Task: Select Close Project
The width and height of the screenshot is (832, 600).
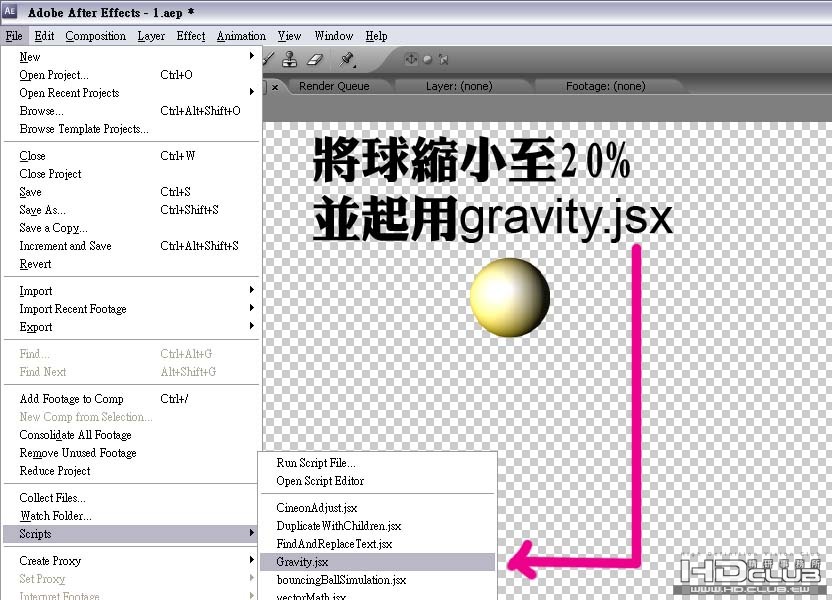Action: [131, 174]
